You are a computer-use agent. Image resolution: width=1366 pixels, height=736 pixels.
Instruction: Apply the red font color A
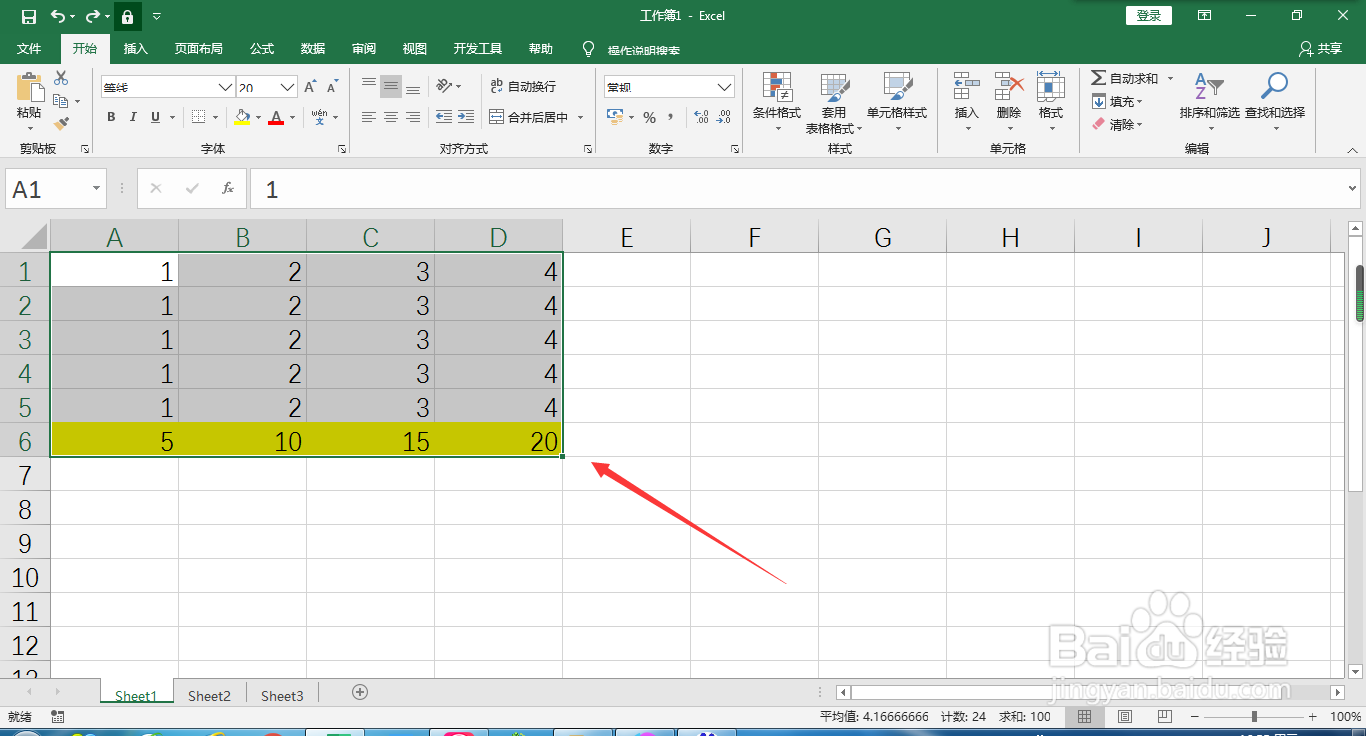click(276, 118)
